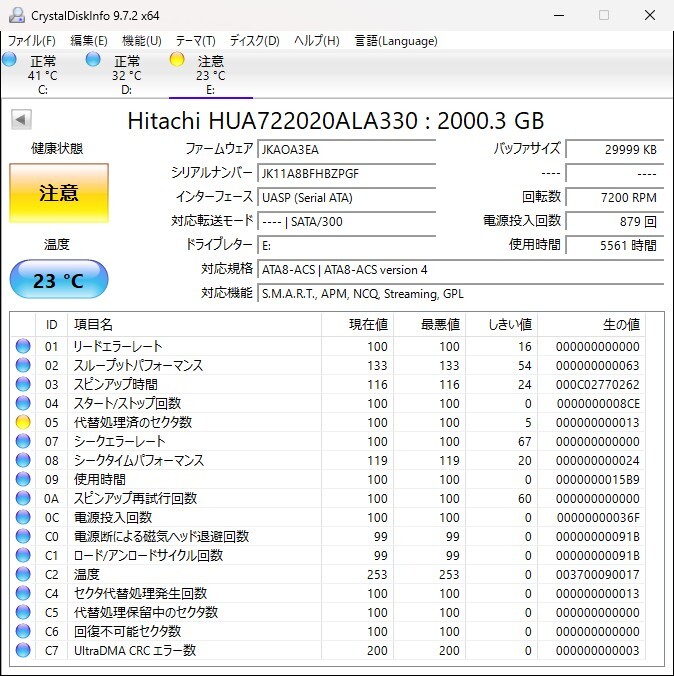Open the 編集(E) menu
The image size is (674, 676).
(x=88, y=41)
